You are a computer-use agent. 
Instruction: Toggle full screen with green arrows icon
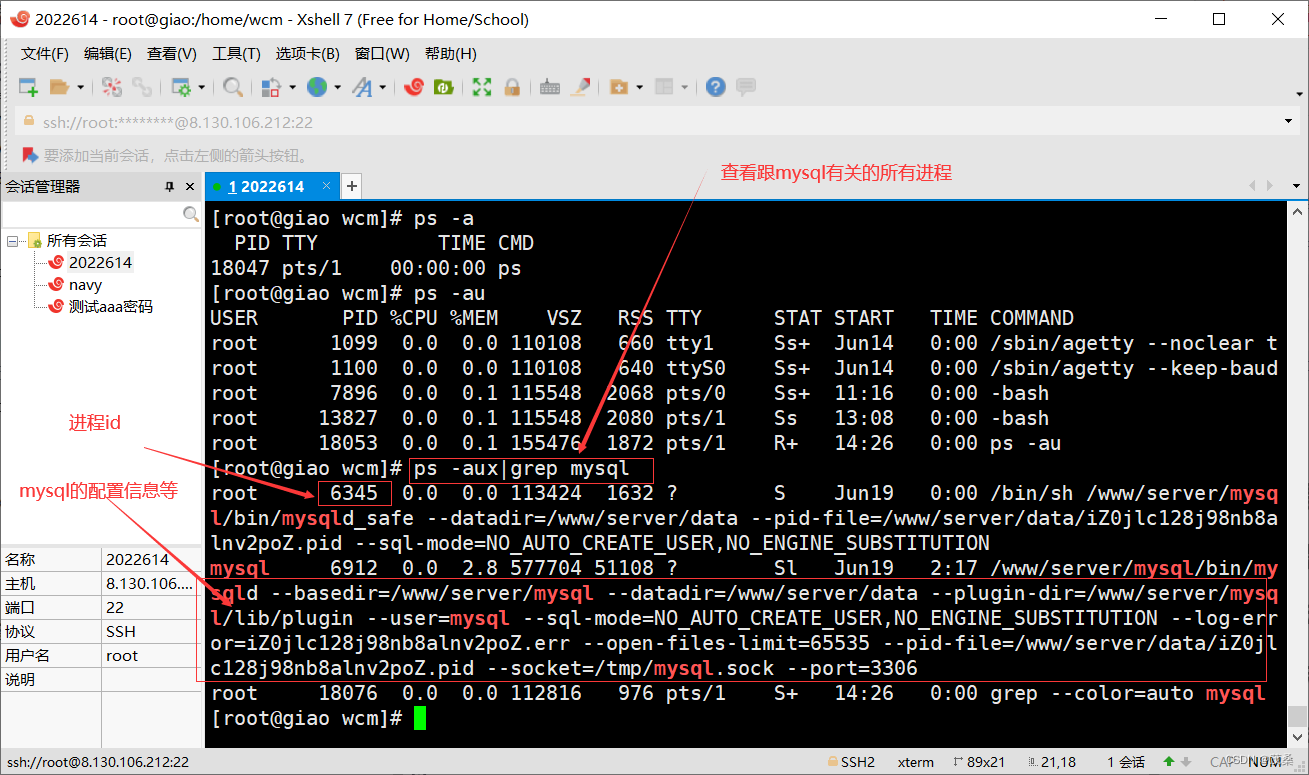pos(482,87)
